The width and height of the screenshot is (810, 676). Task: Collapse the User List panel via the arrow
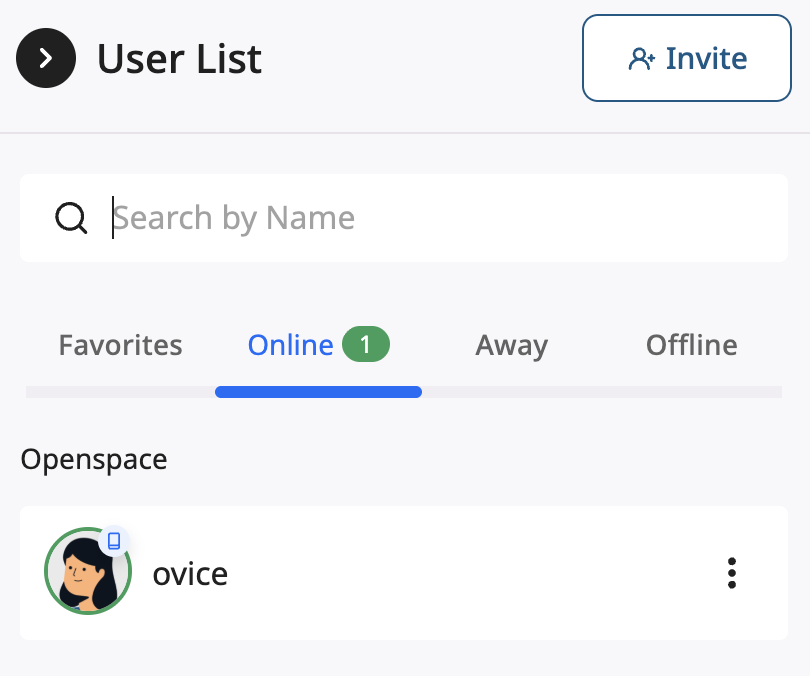[45, 58]
